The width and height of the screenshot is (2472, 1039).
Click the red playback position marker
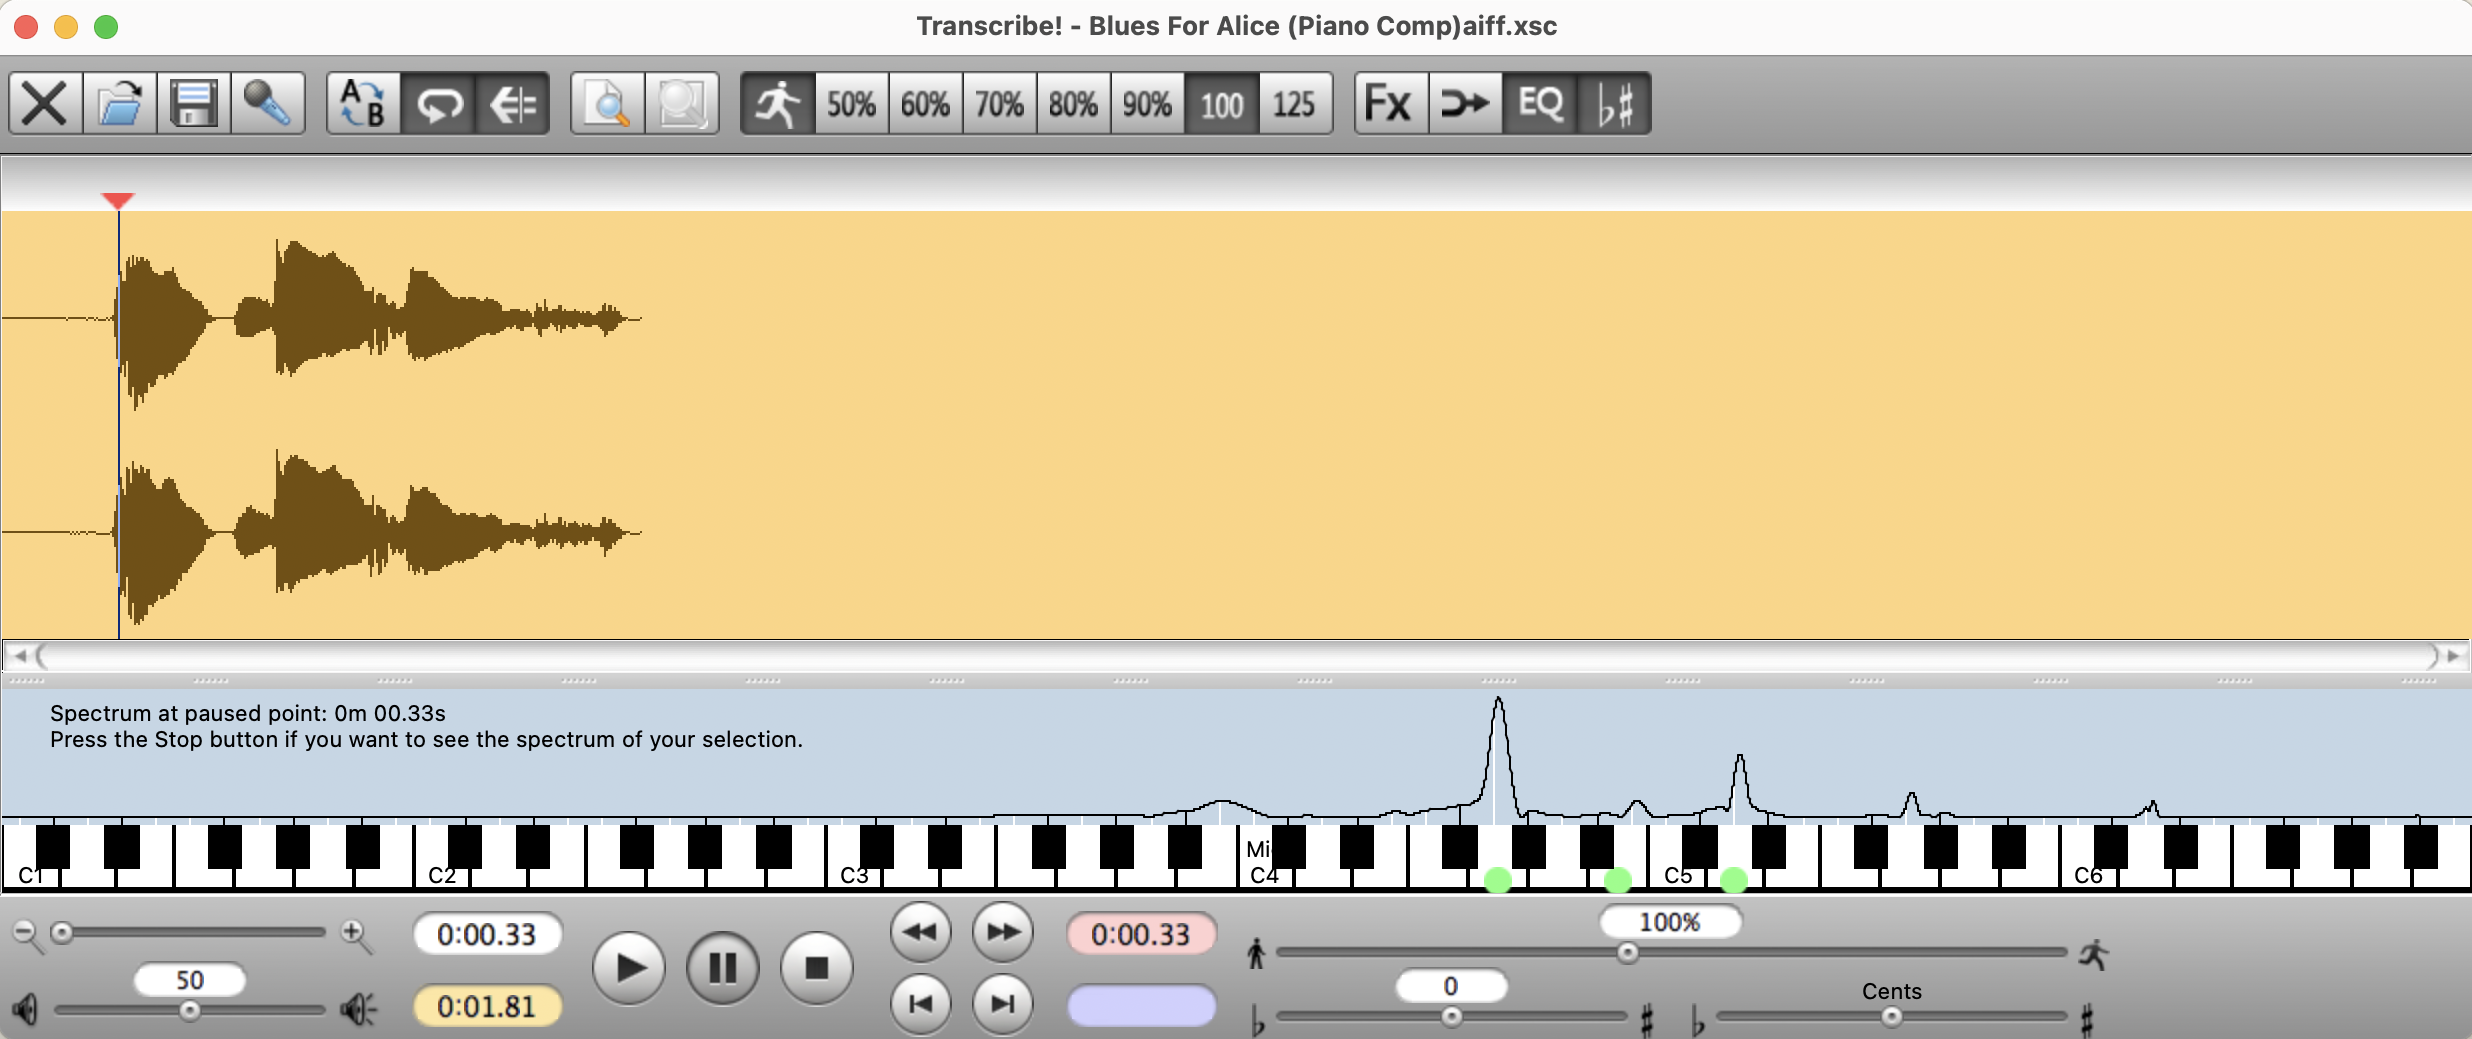(118, 201)
